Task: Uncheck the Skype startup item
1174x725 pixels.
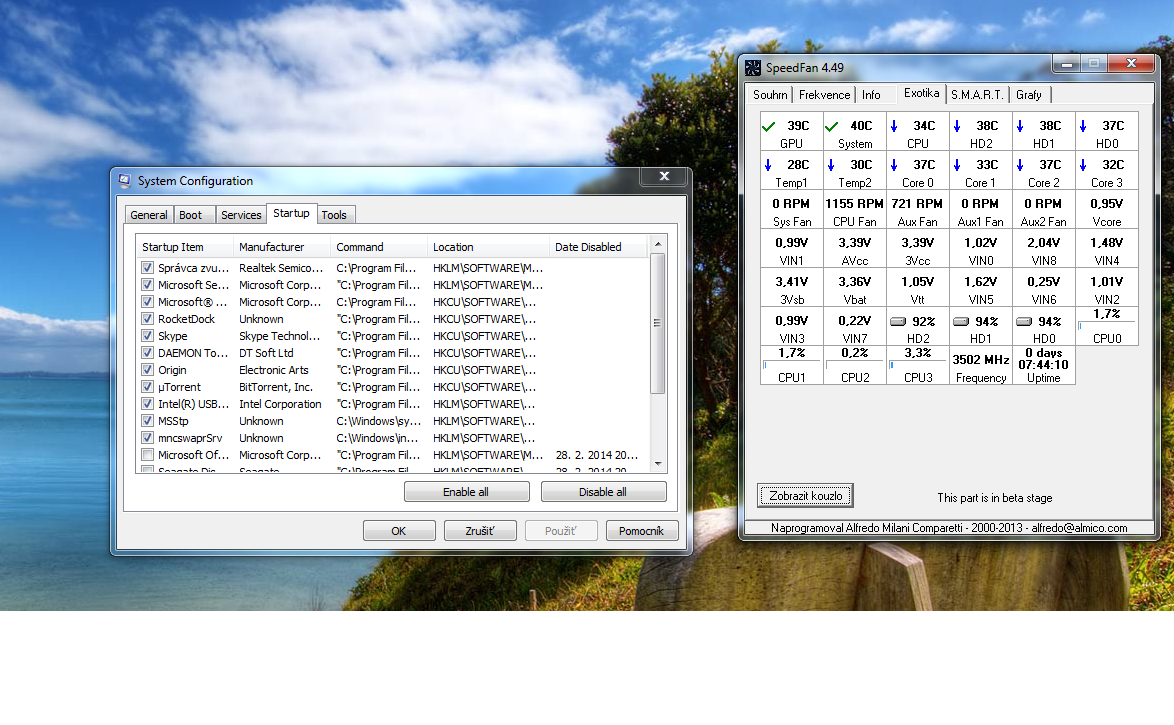Action: (x=148, y=336)
